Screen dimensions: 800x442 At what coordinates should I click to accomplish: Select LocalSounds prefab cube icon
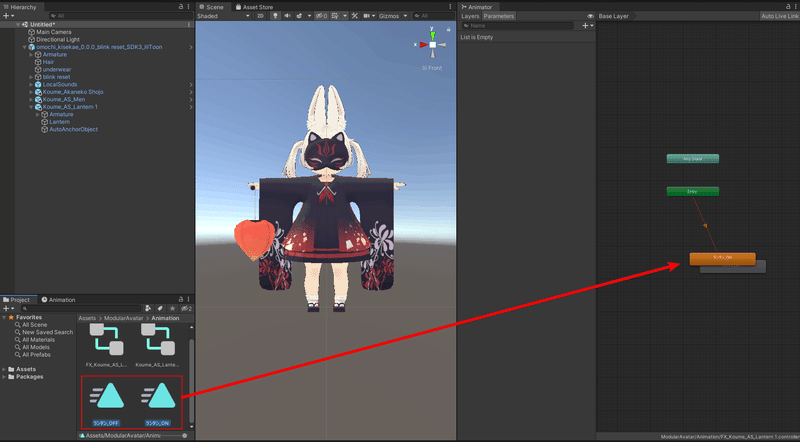[38, 84]
